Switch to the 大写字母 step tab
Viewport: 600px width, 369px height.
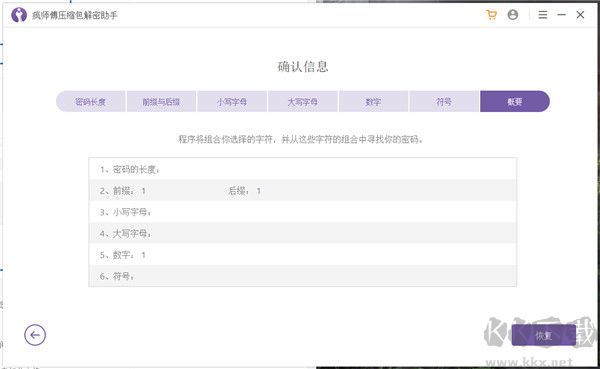pos(303,101)
